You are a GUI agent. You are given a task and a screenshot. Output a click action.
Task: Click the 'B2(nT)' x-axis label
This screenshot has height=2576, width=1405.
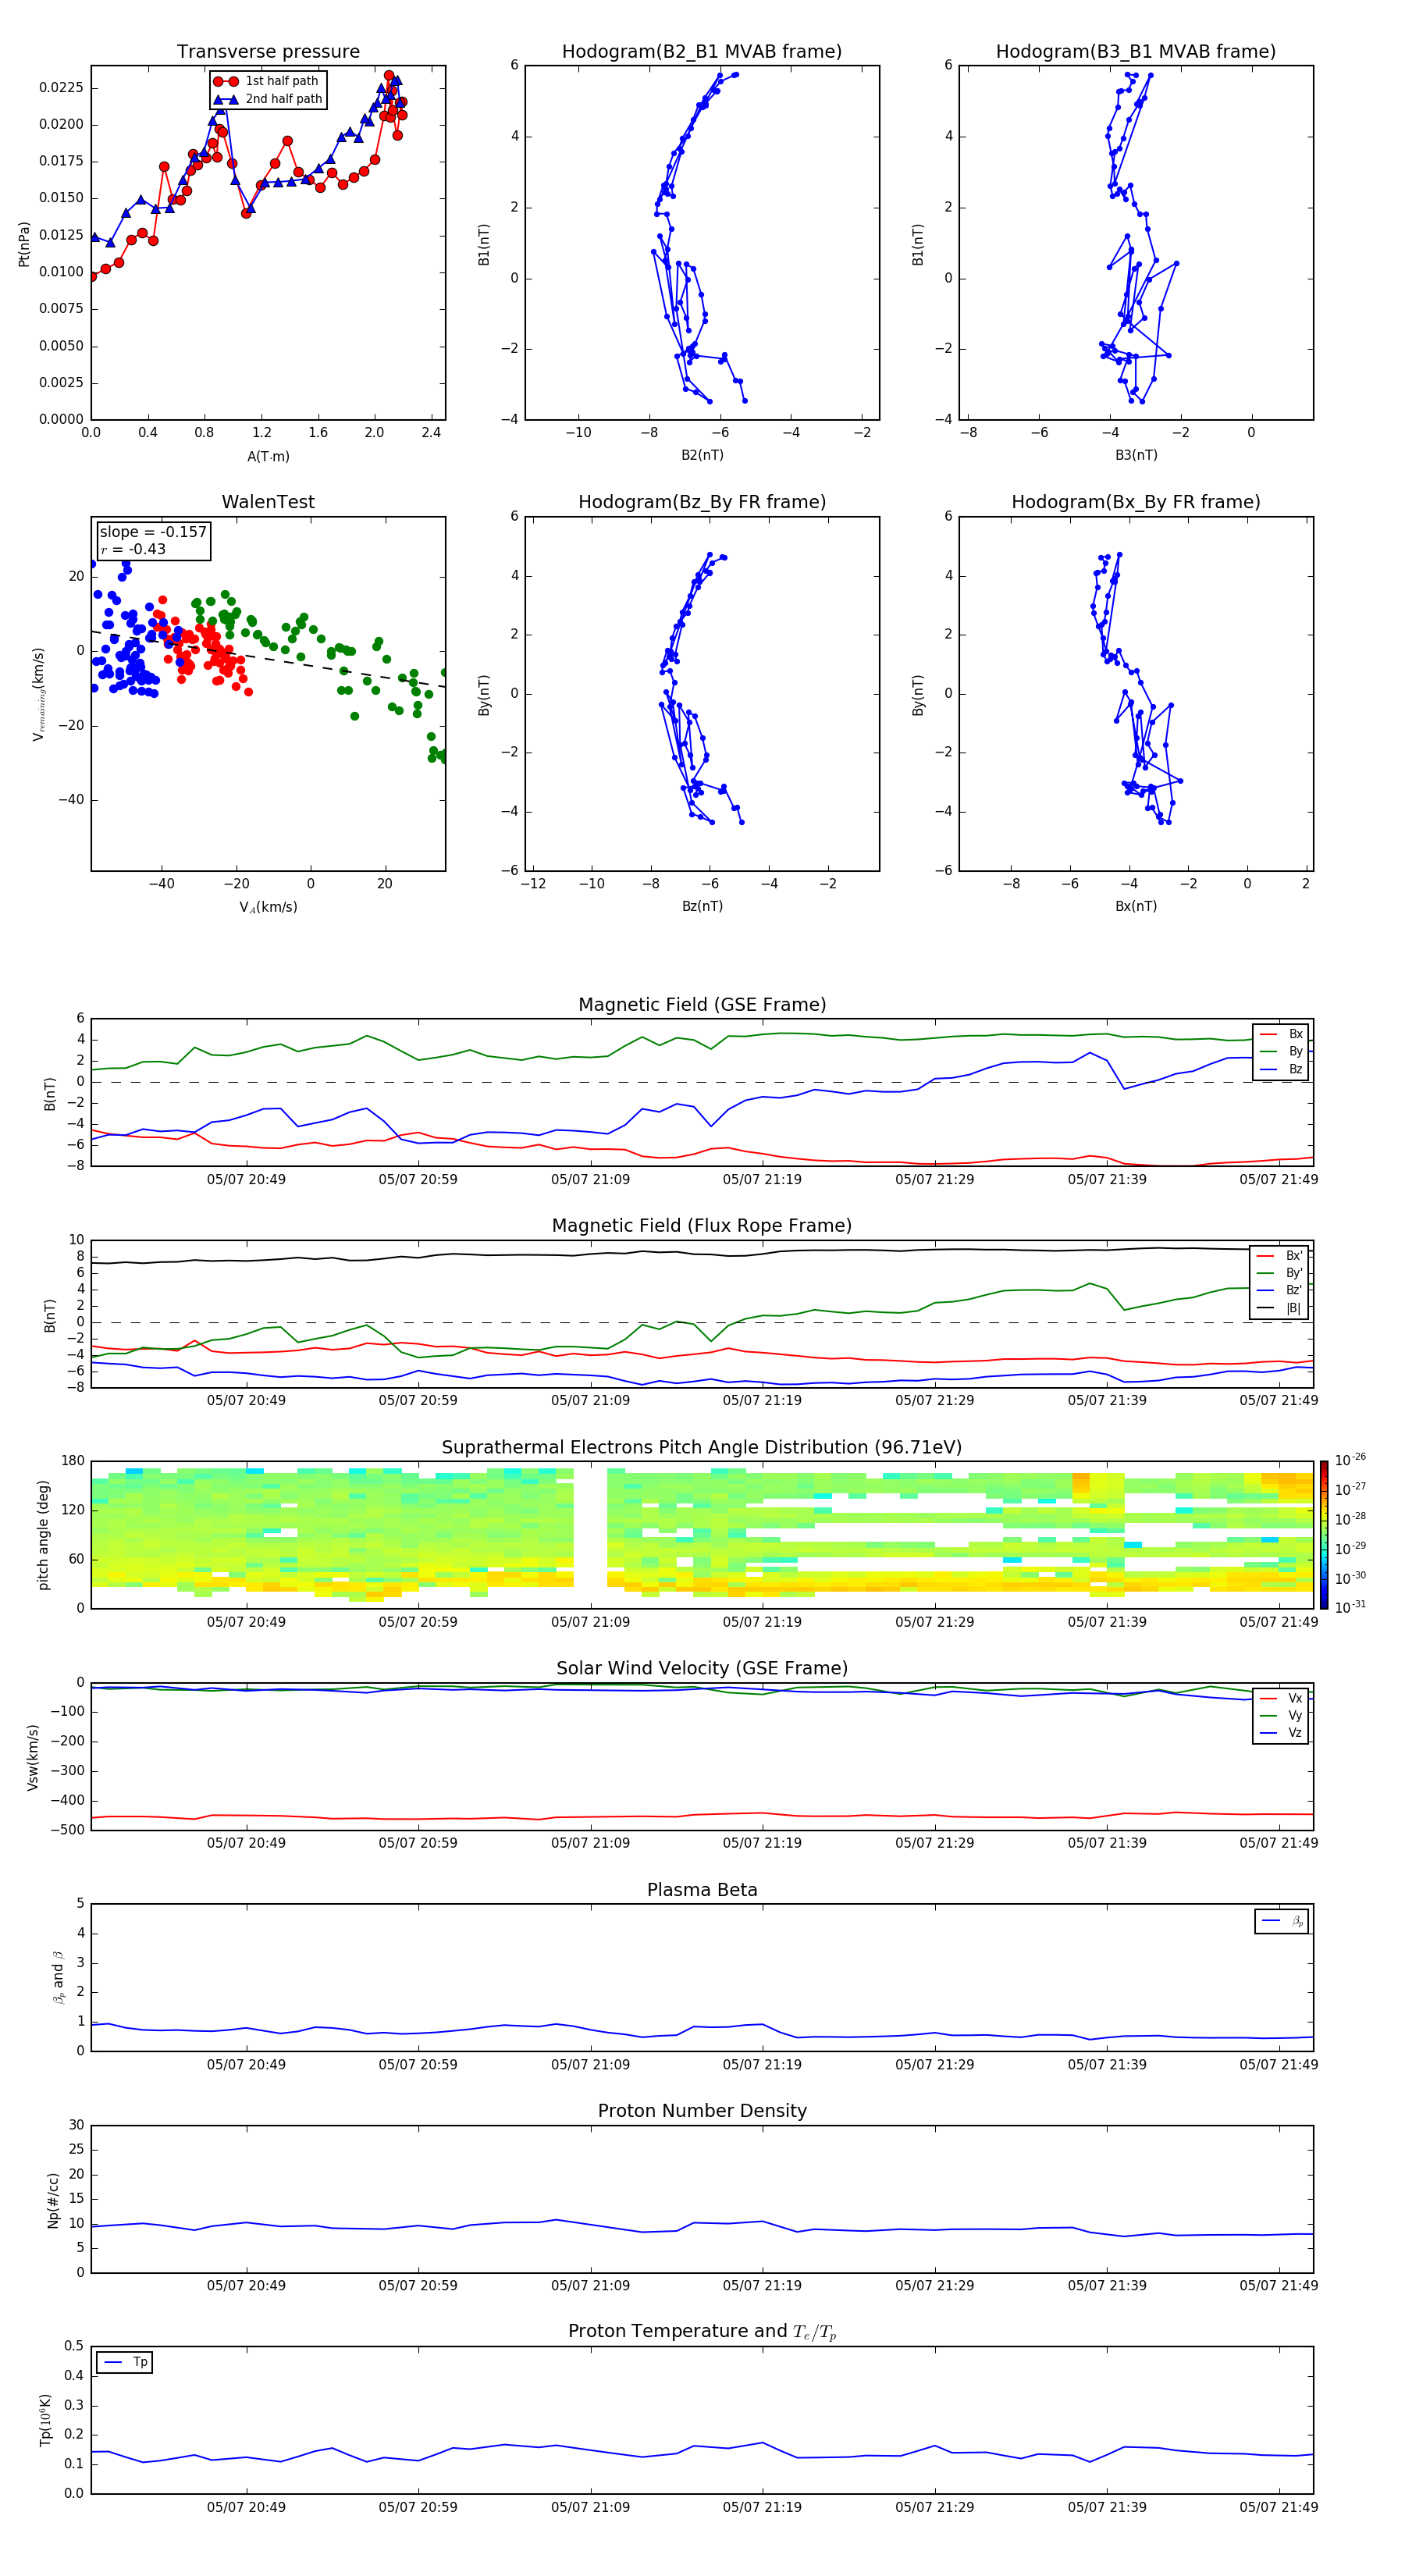(x=702, y=455)
